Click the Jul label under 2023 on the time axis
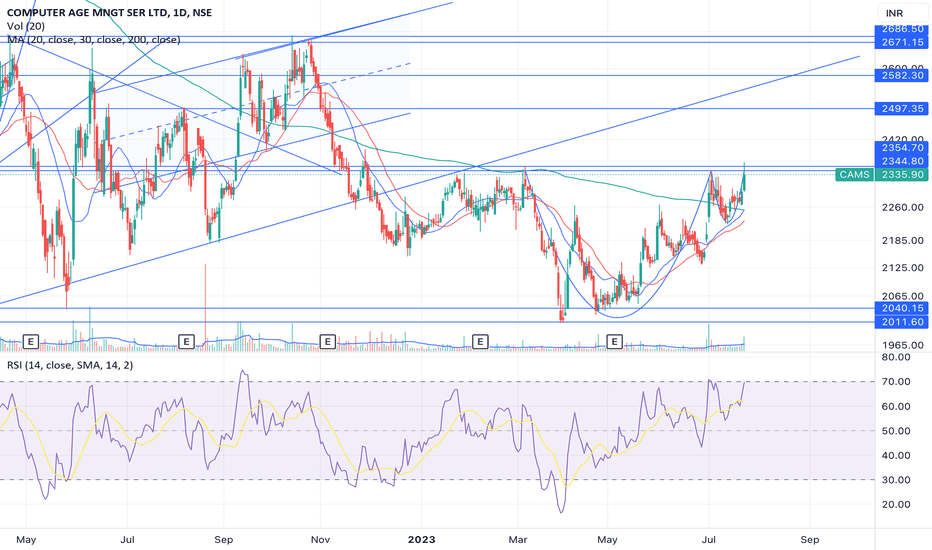 (709, 540)
